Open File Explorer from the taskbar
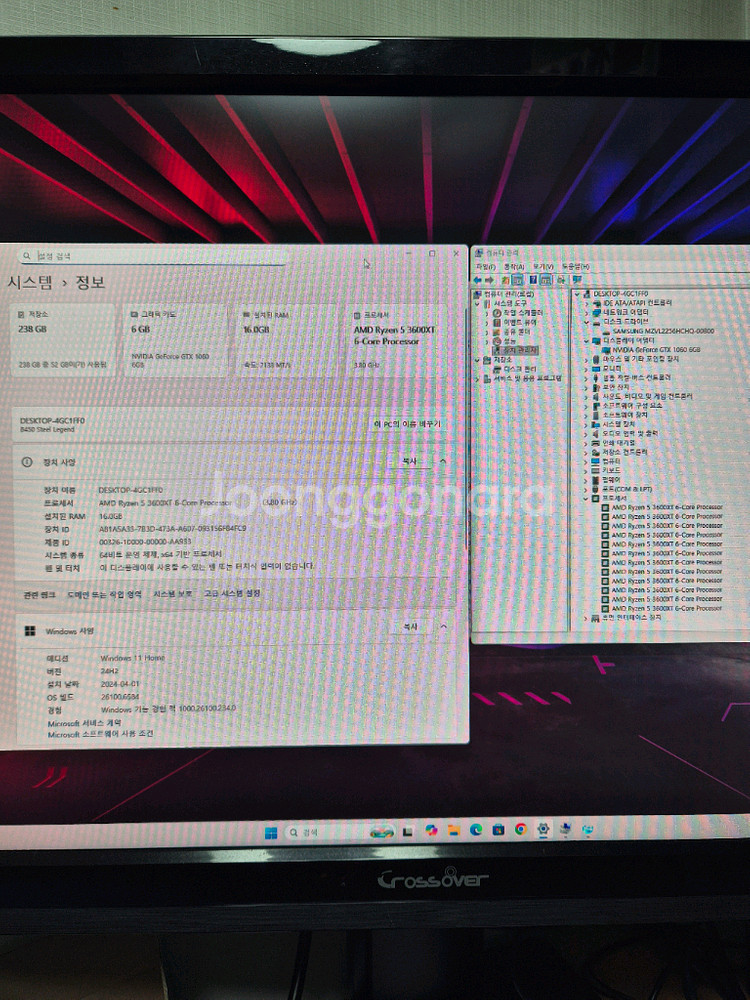This screenshot has height=1000, width=750. click(453, 830)
